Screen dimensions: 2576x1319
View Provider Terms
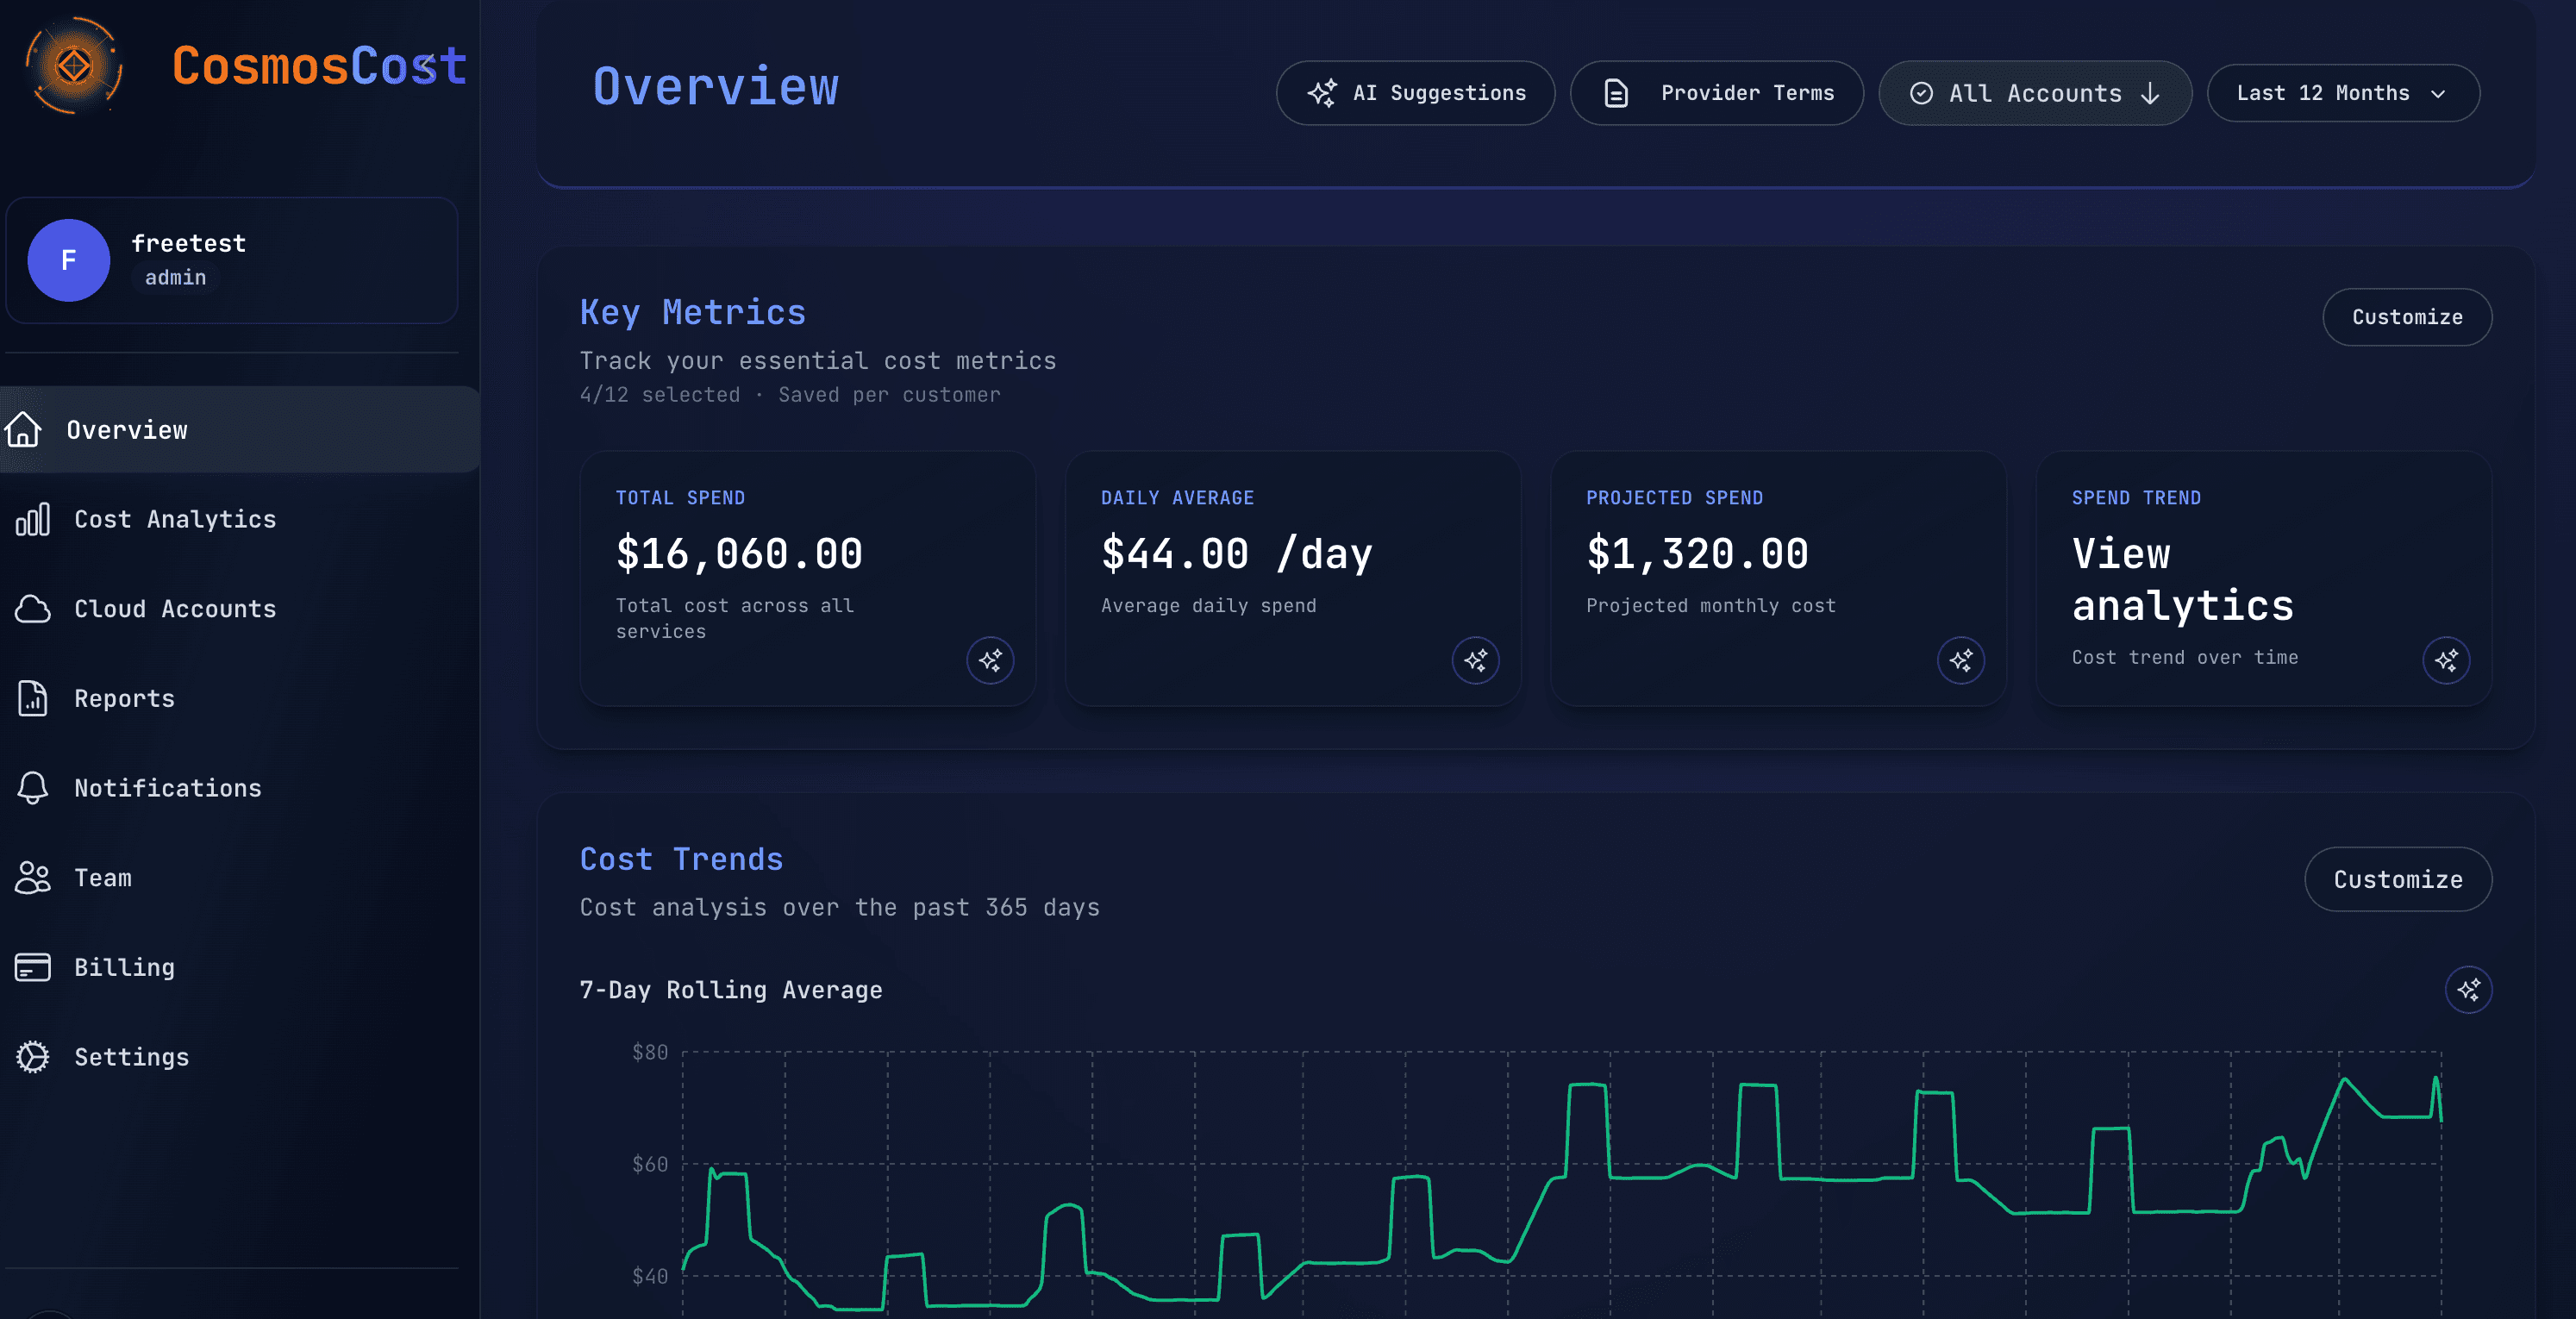coord(1716,92)
